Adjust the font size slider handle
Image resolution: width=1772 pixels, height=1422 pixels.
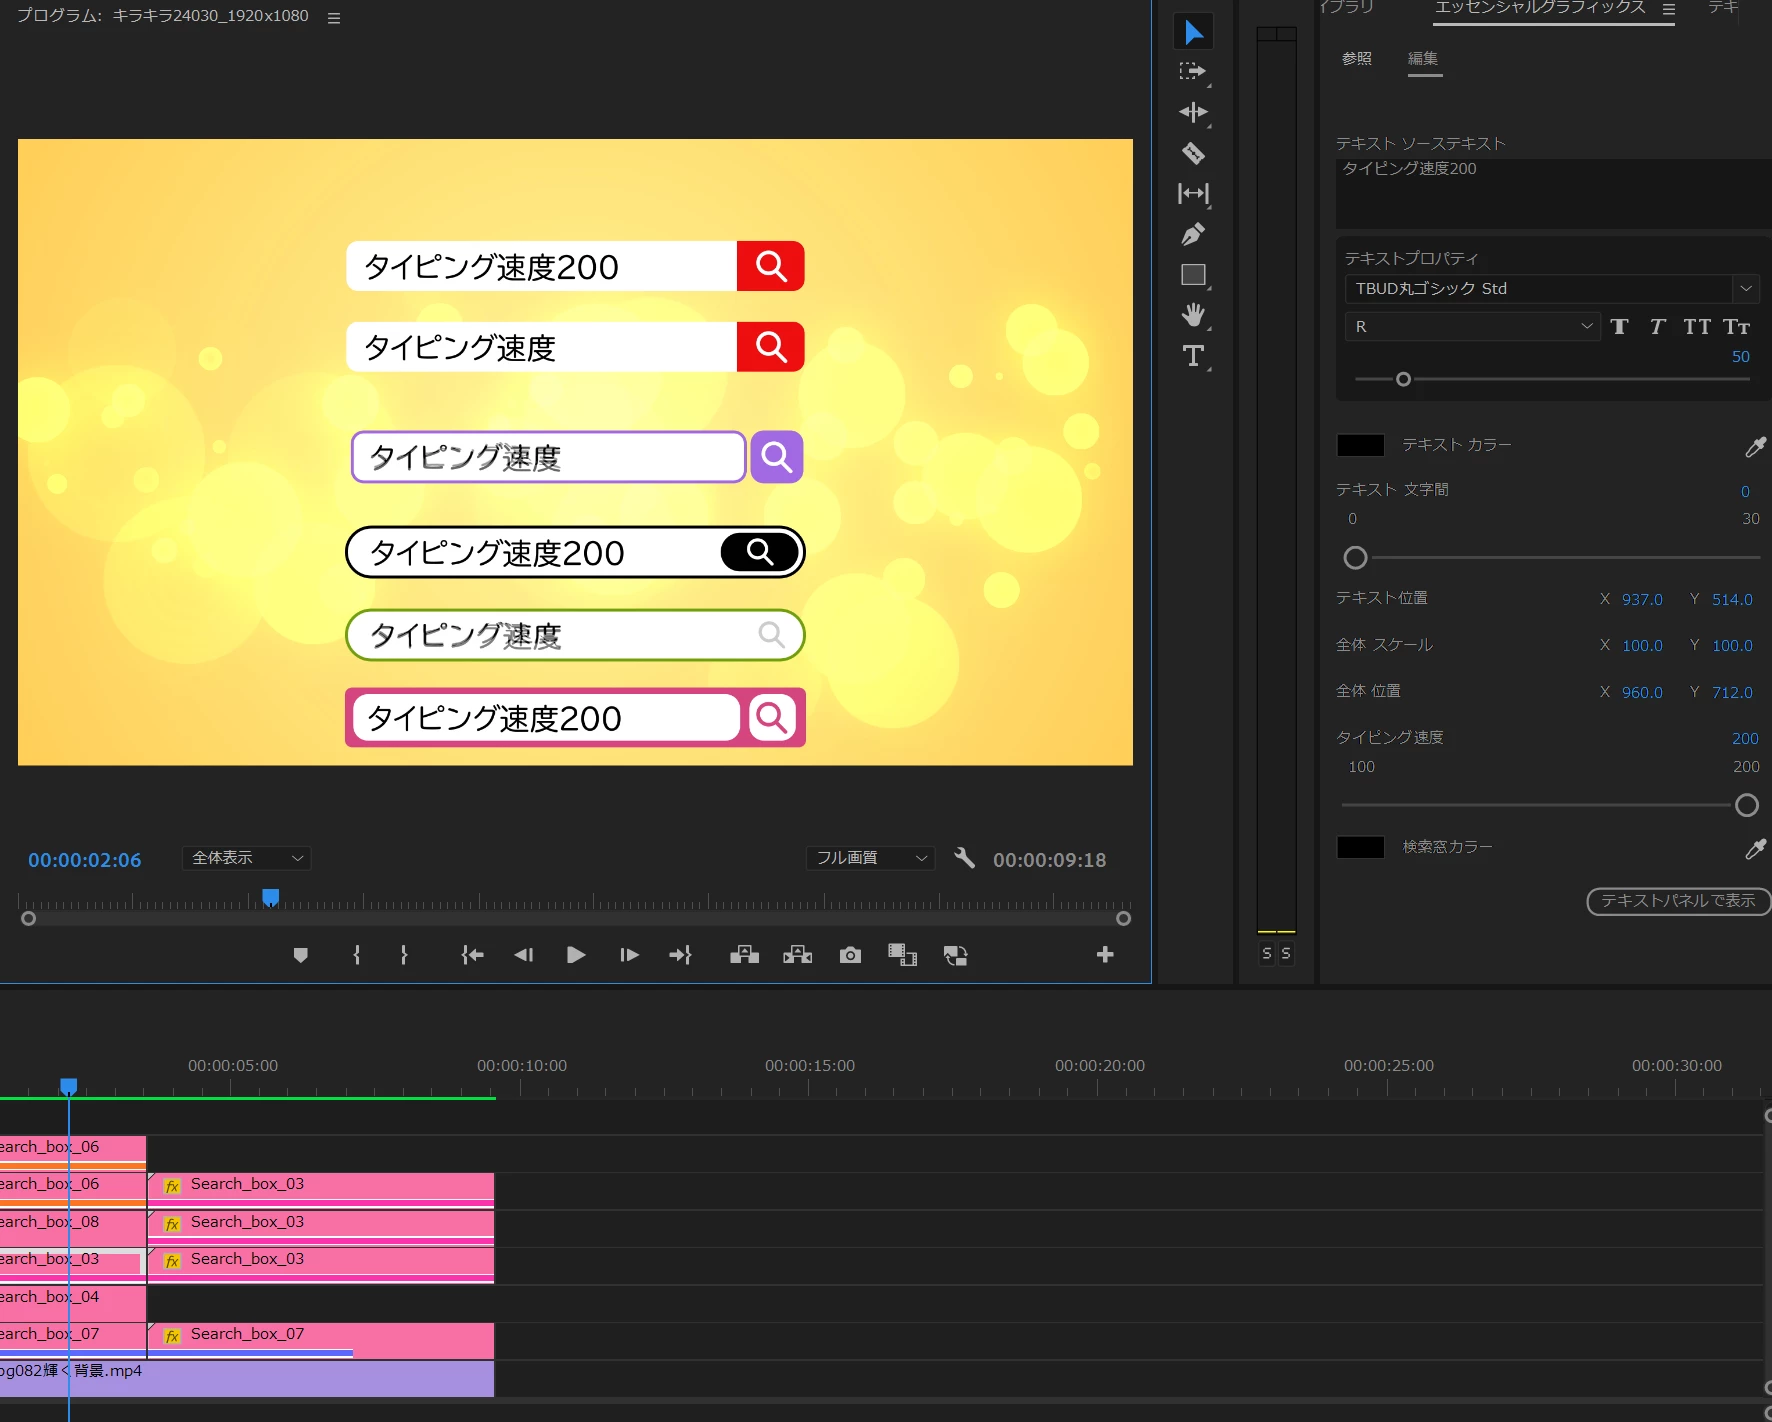coord(1403,379)
